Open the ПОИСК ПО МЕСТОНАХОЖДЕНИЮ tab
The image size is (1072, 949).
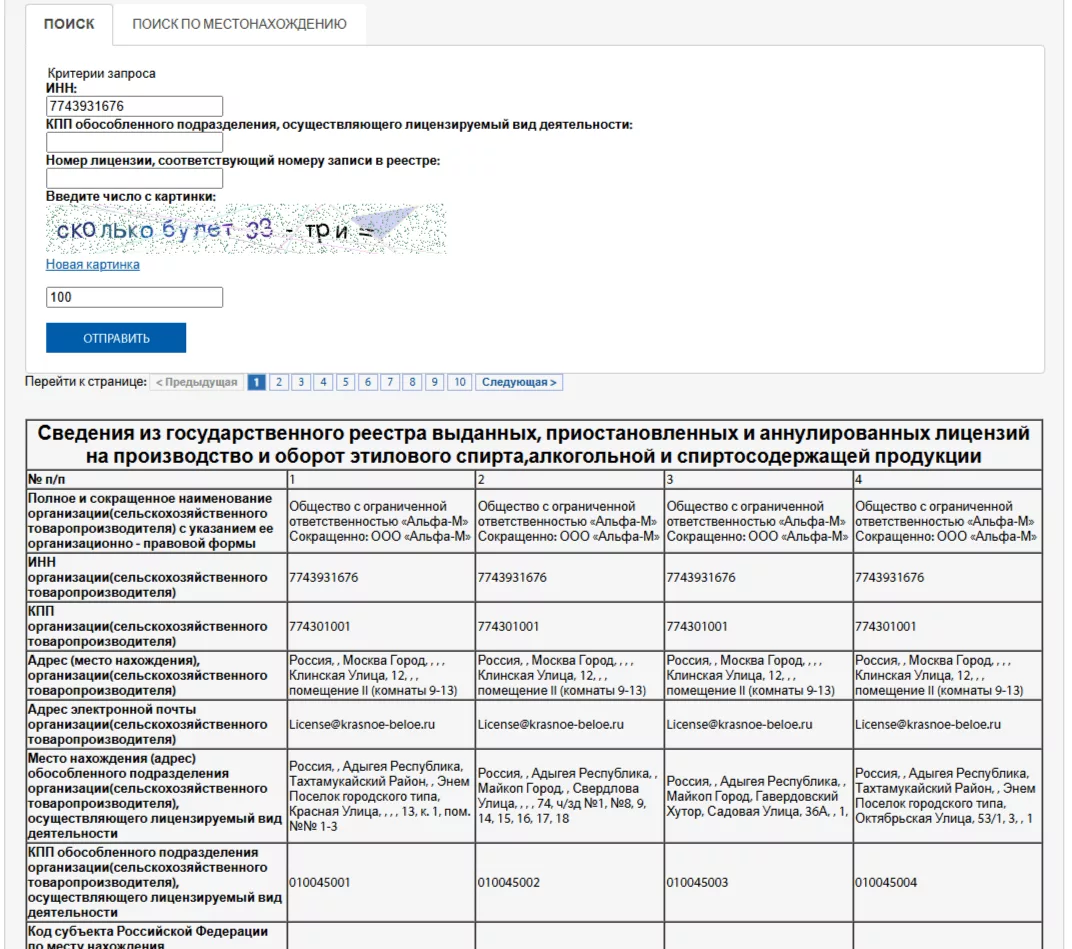tap(239, 24)
